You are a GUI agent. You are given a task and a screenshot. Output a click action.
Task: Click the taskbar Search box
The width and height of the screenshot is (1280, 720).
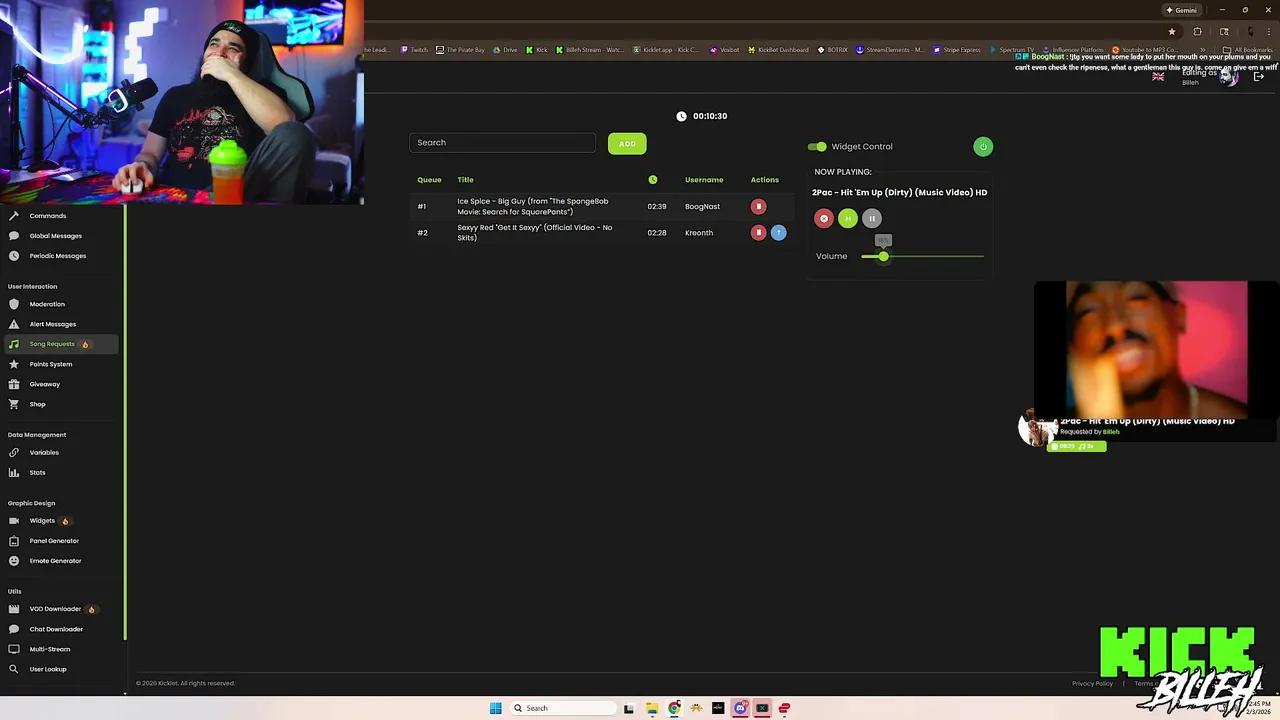click(x=561, y=708)
